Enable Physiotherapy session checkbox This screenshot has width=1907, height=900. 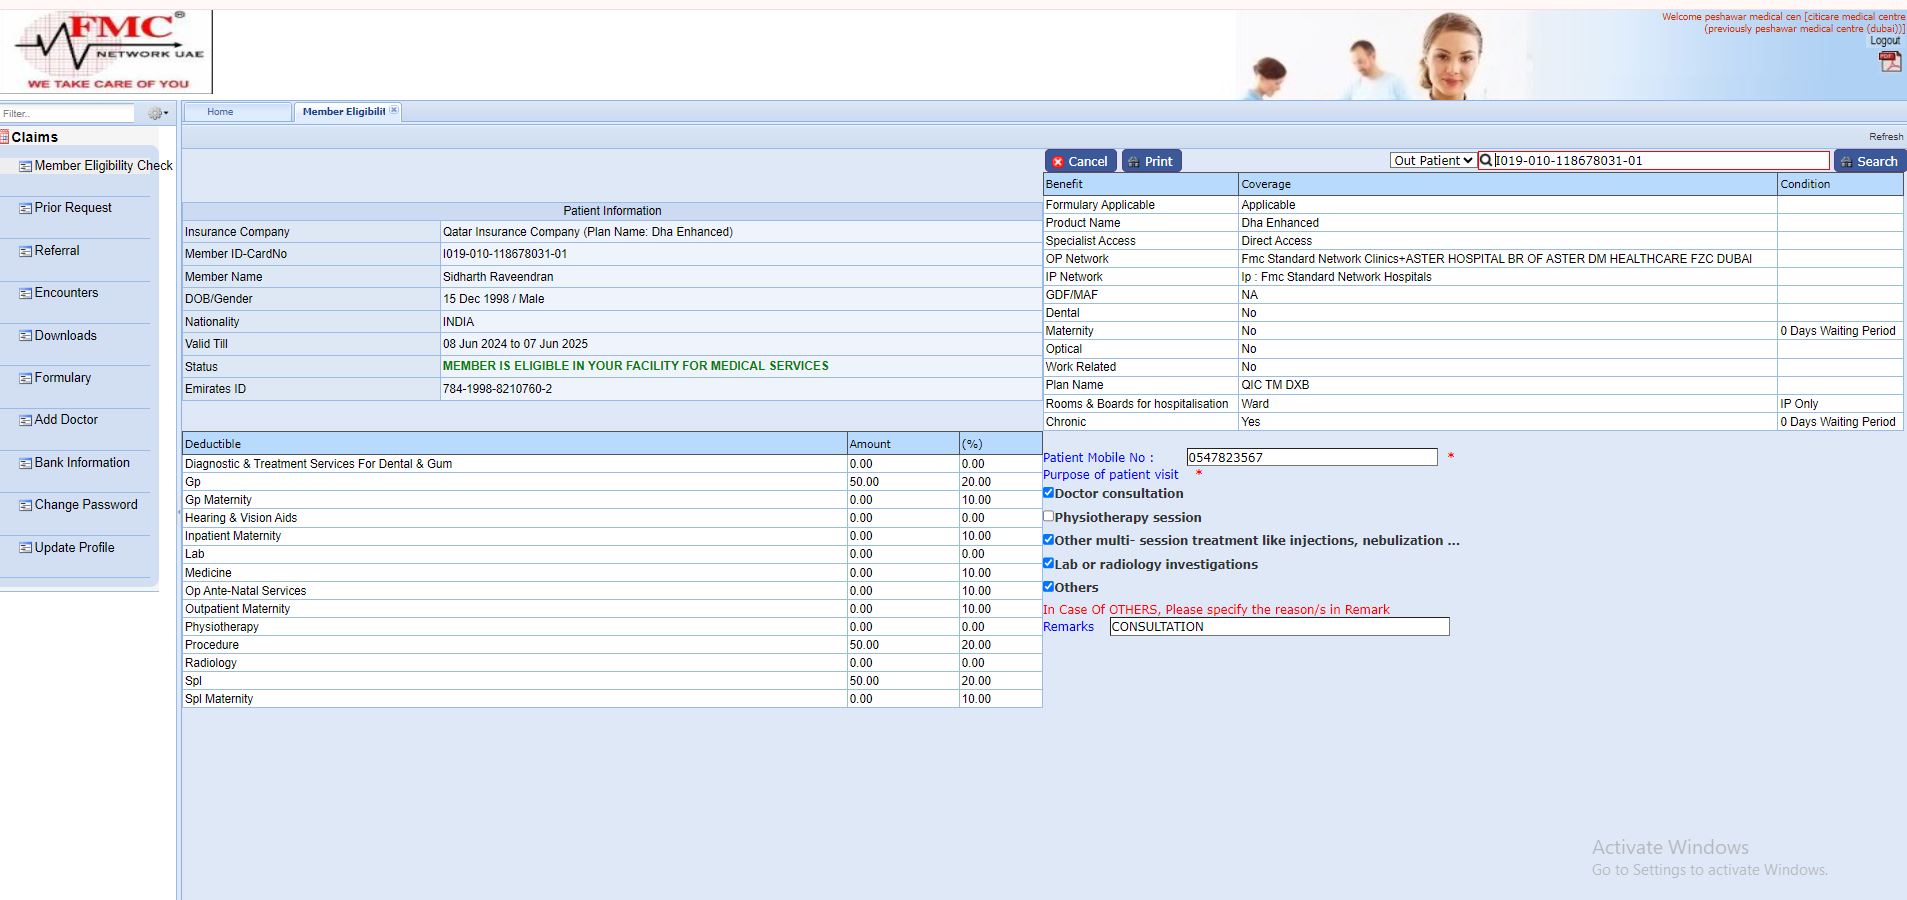(x=1049, y=517)
